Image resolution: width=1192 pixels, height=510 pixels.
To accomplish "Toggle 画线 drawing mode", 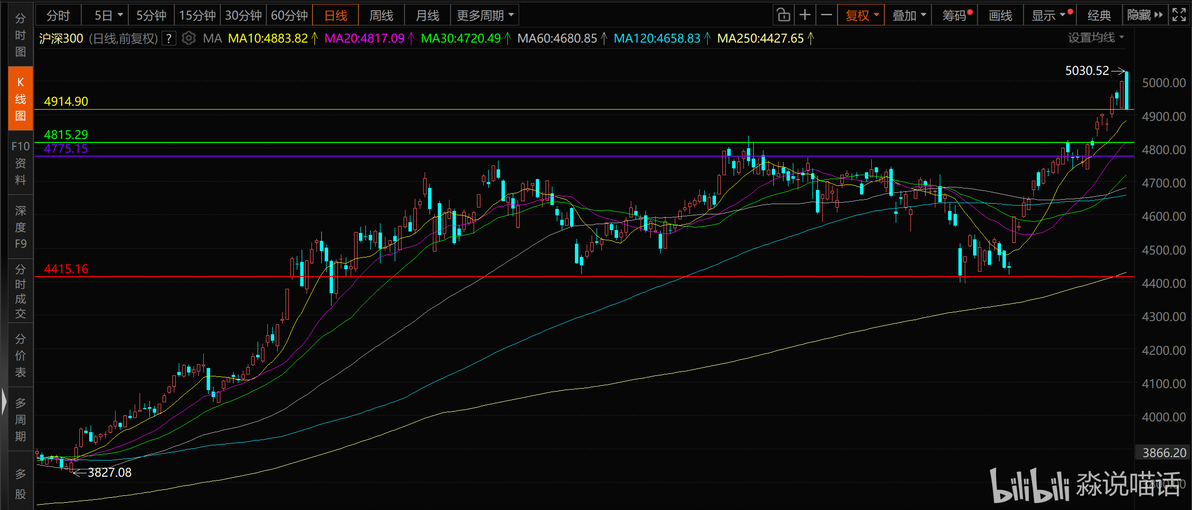I will [1000, 15].
